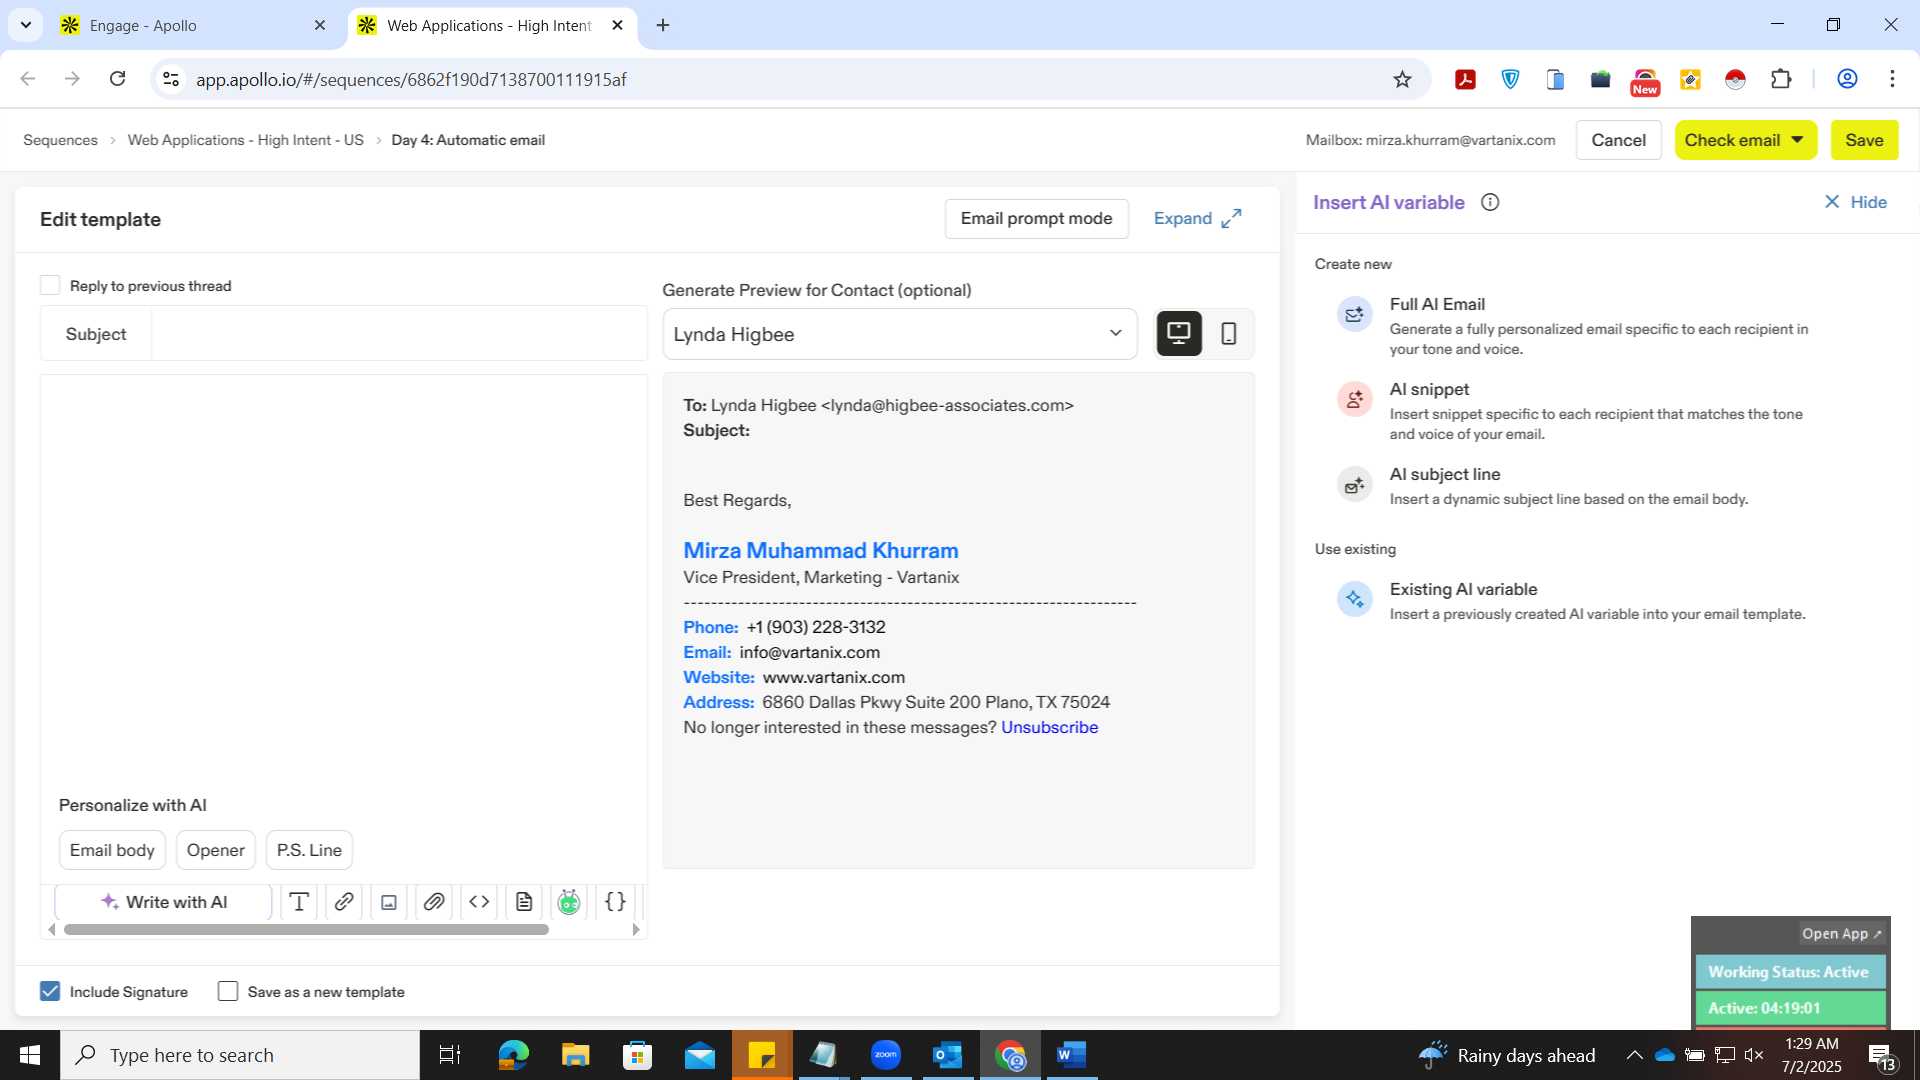The height and width of the screenshot is (1080, 1920).
Task: Click the Rainy days ahead weather widget
Action: pyautogui.click(x=1507, y=1055)
